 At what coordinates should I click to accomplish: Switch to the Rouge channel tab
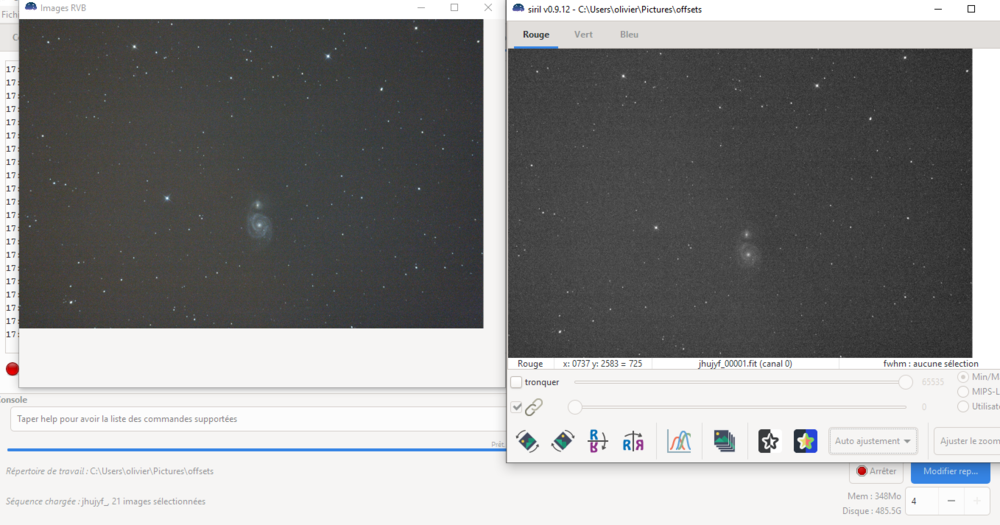pyautogui.click(x=536, y=34)
